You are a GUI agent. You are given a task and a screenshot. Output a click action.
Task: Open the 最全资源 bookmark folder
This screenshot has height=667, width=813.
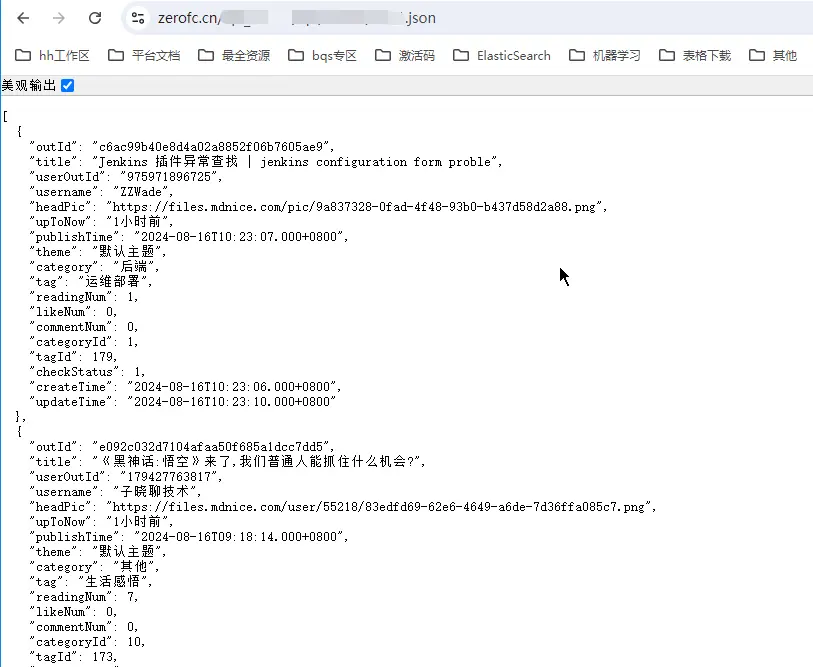(234, 55)
